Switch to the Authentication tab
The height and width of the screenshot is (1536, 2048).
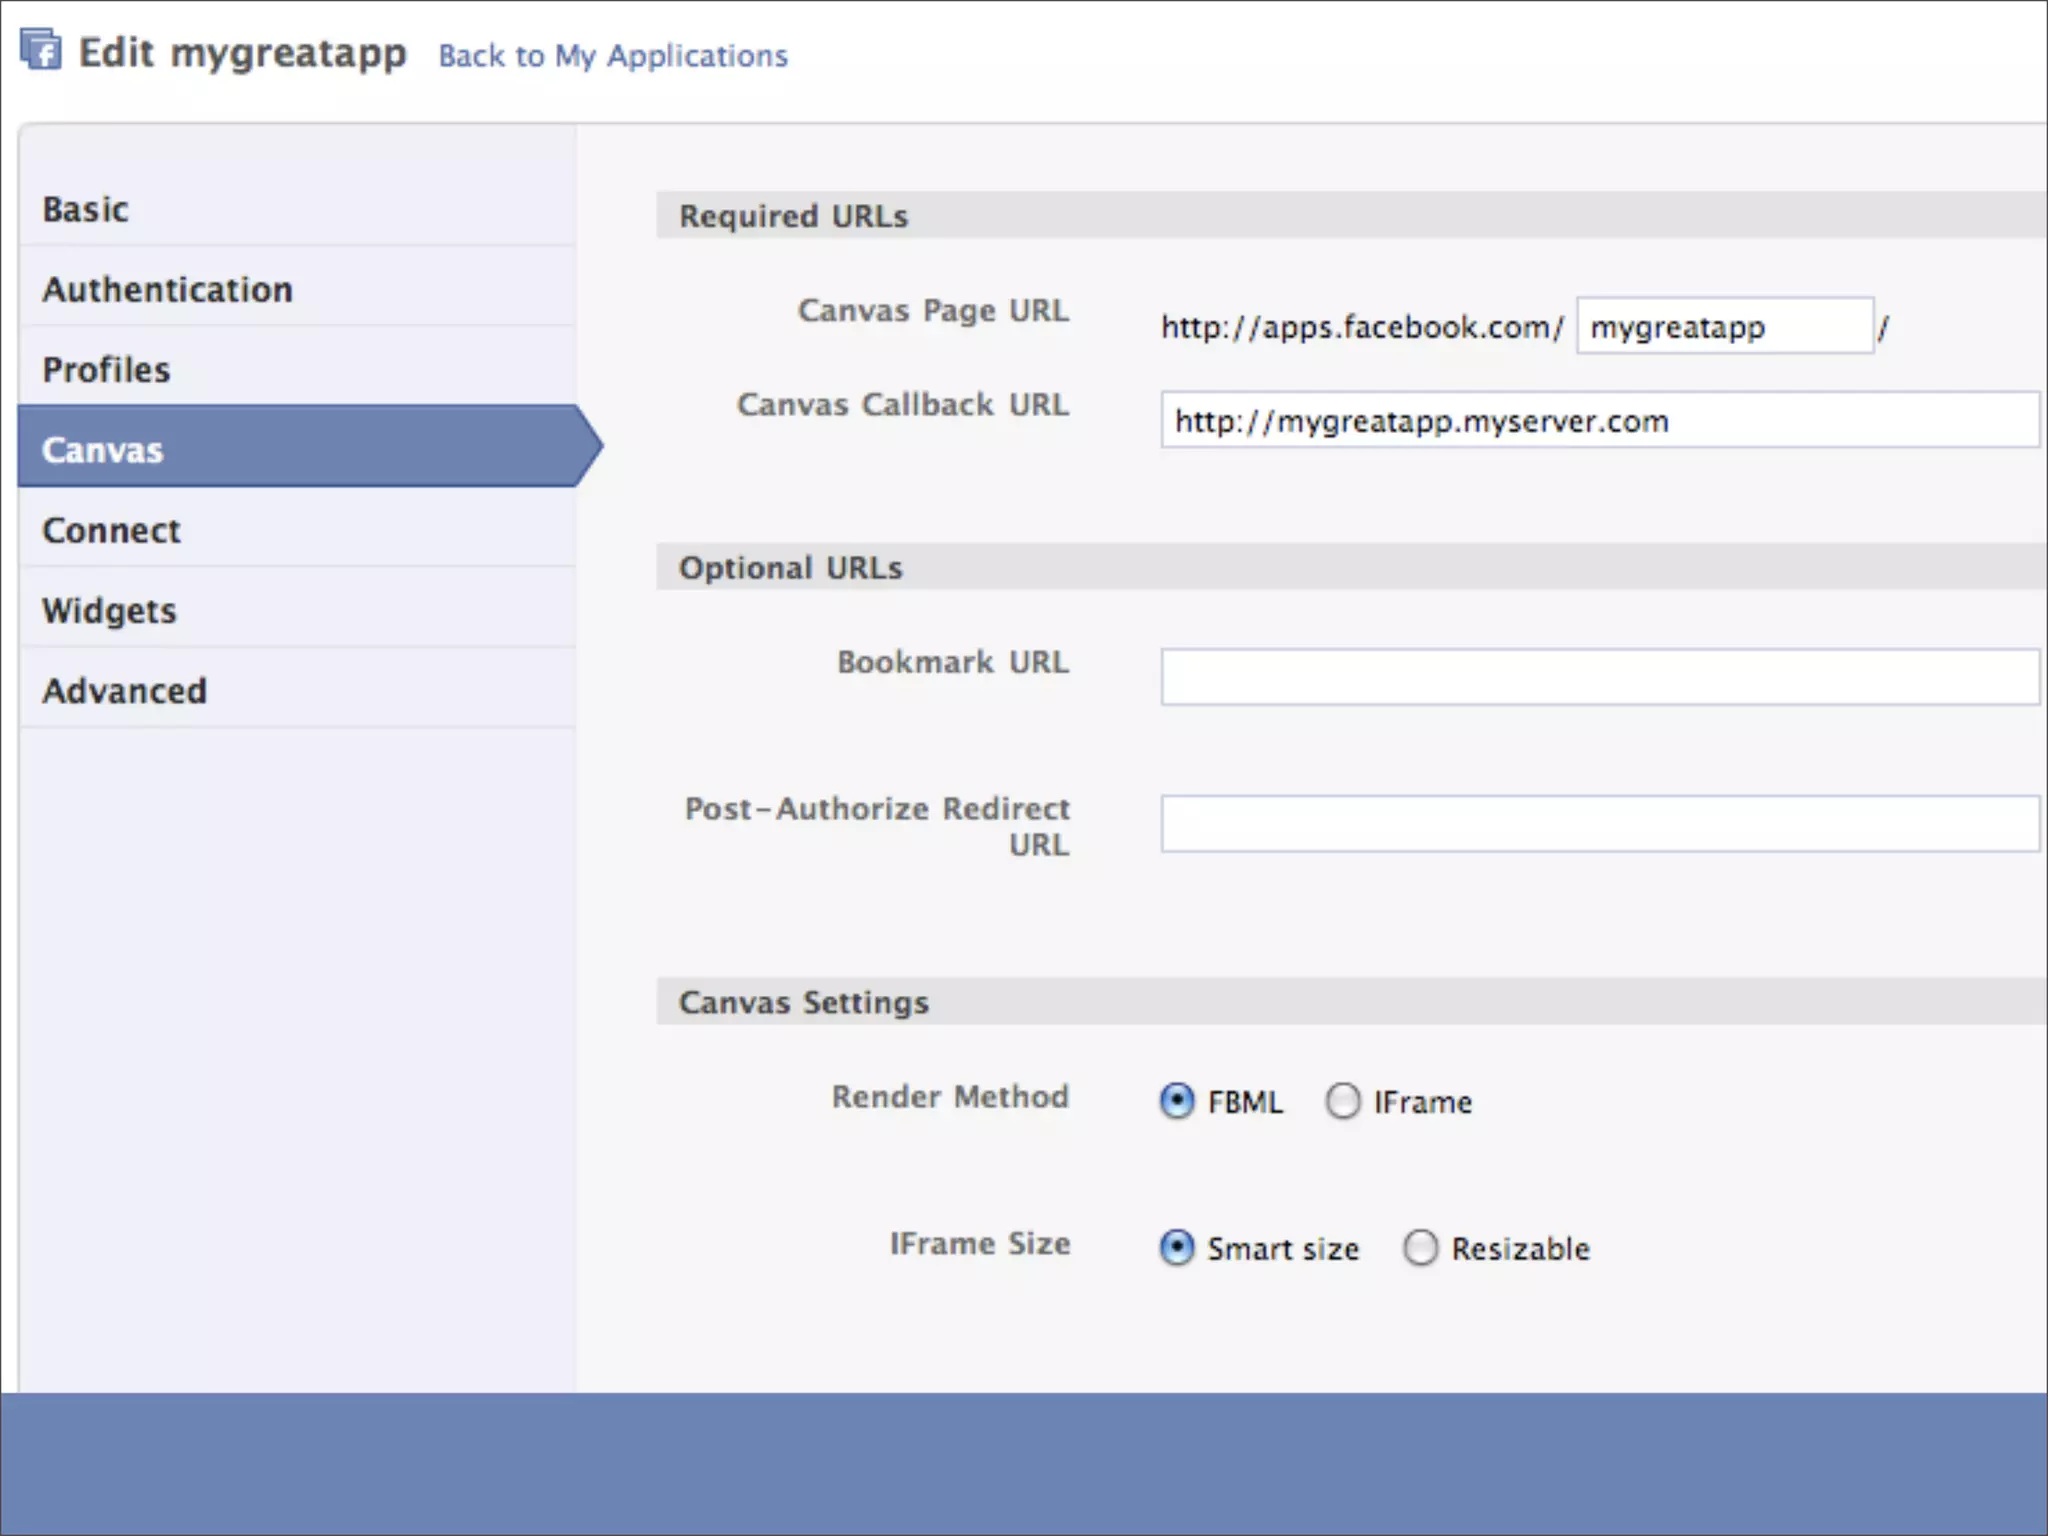coord(167,290)
